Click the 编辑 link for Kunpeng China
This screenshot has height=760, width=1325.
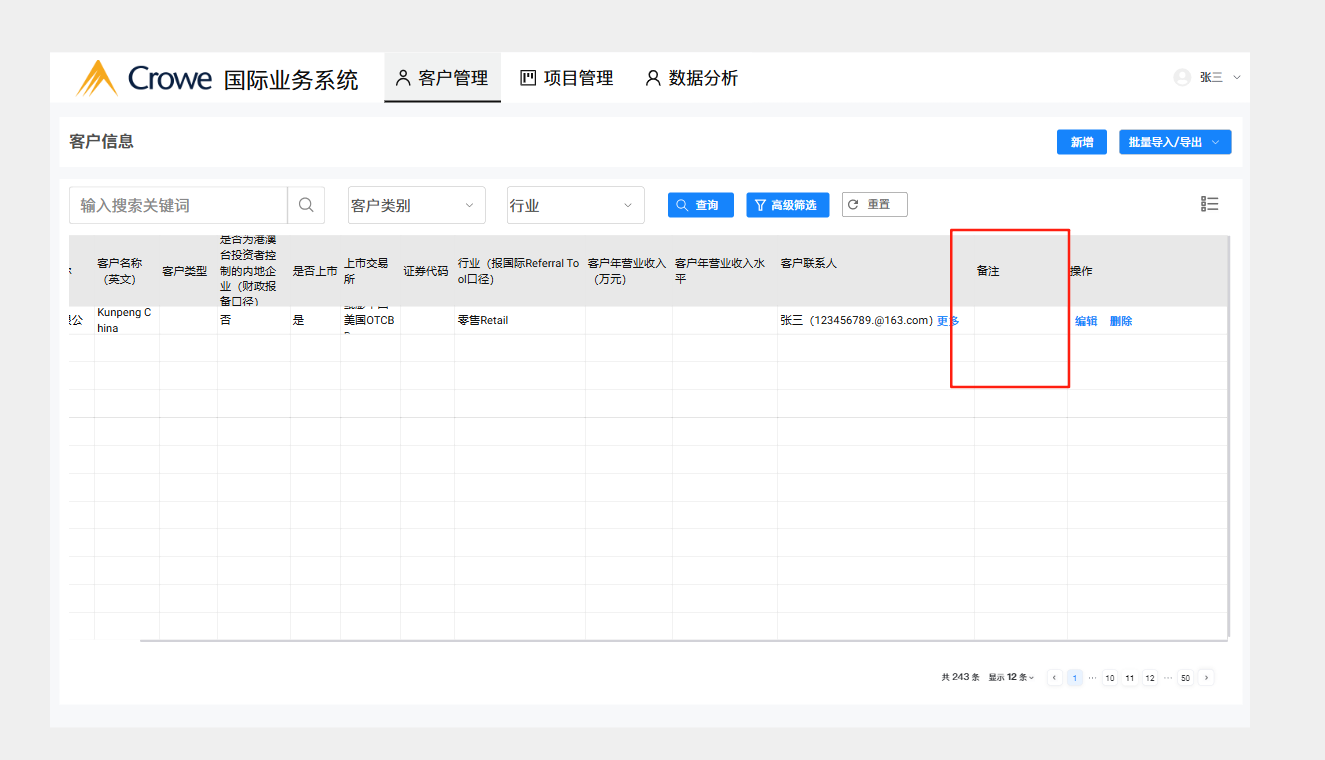[1086, 321]
